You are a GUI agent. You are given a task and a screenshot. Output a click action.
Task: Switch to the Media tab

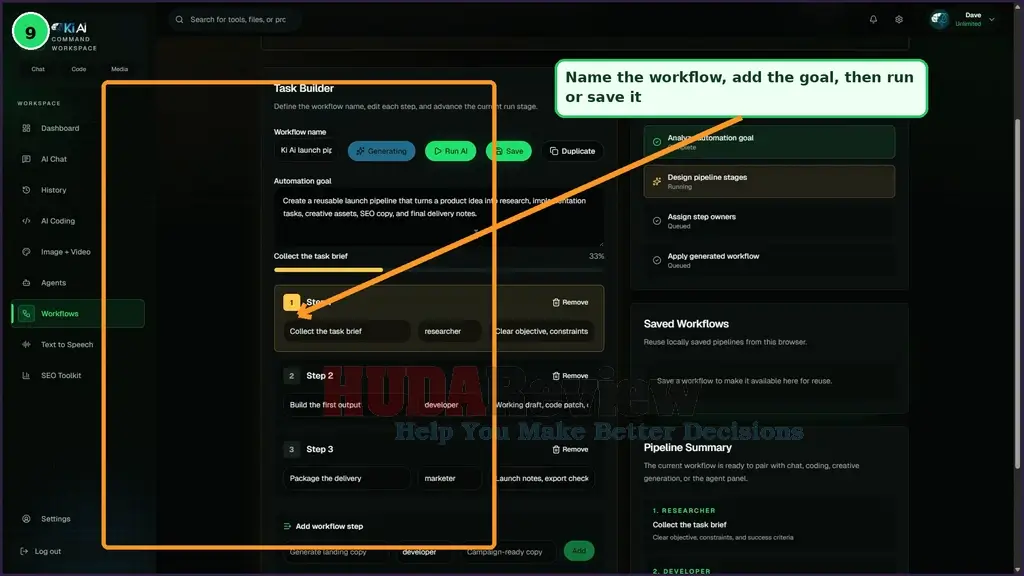pyautogui.click(x=120, y=69)
